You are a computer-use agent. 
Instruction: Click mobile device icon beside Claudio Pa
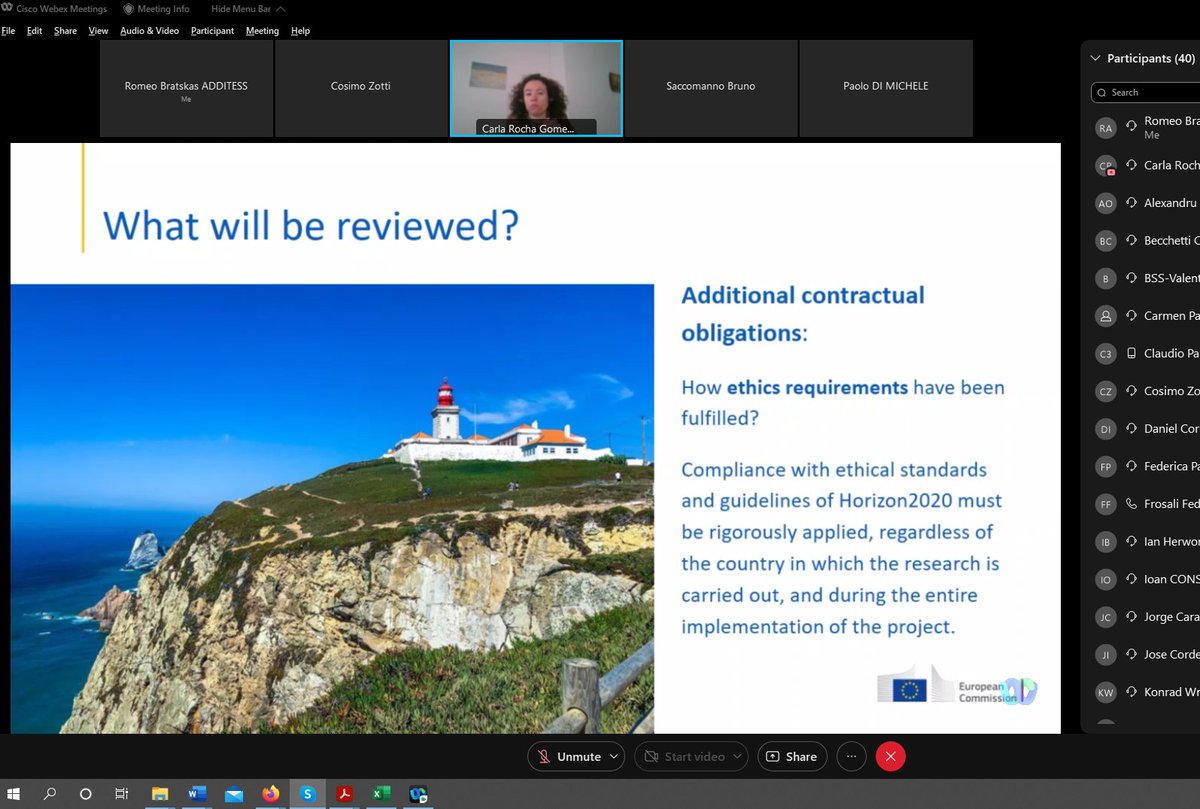[1132, 354]
